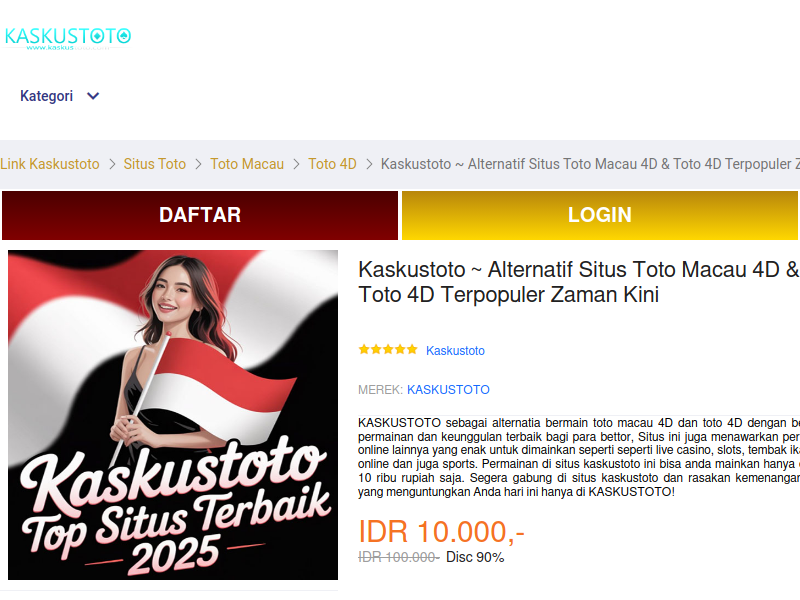Click the chevron after Toto 4D
The height and width of the screenshot is (600, 800).
coord(369,164)
